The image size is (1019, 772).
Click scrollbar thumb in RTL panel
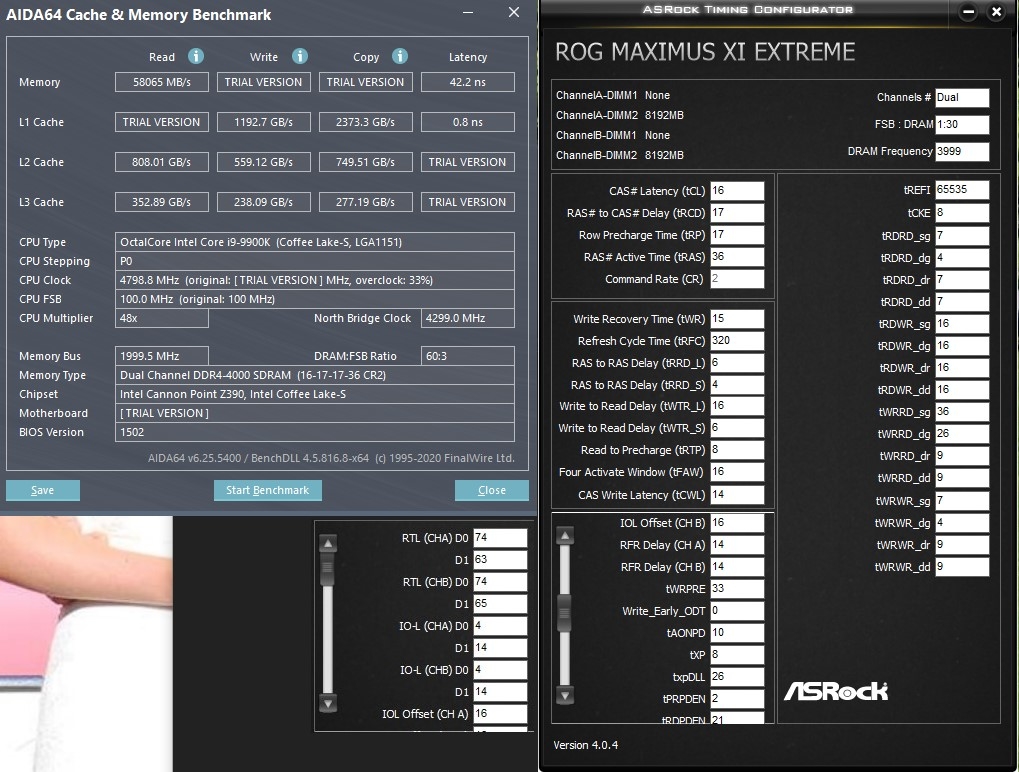coord(328,569)
